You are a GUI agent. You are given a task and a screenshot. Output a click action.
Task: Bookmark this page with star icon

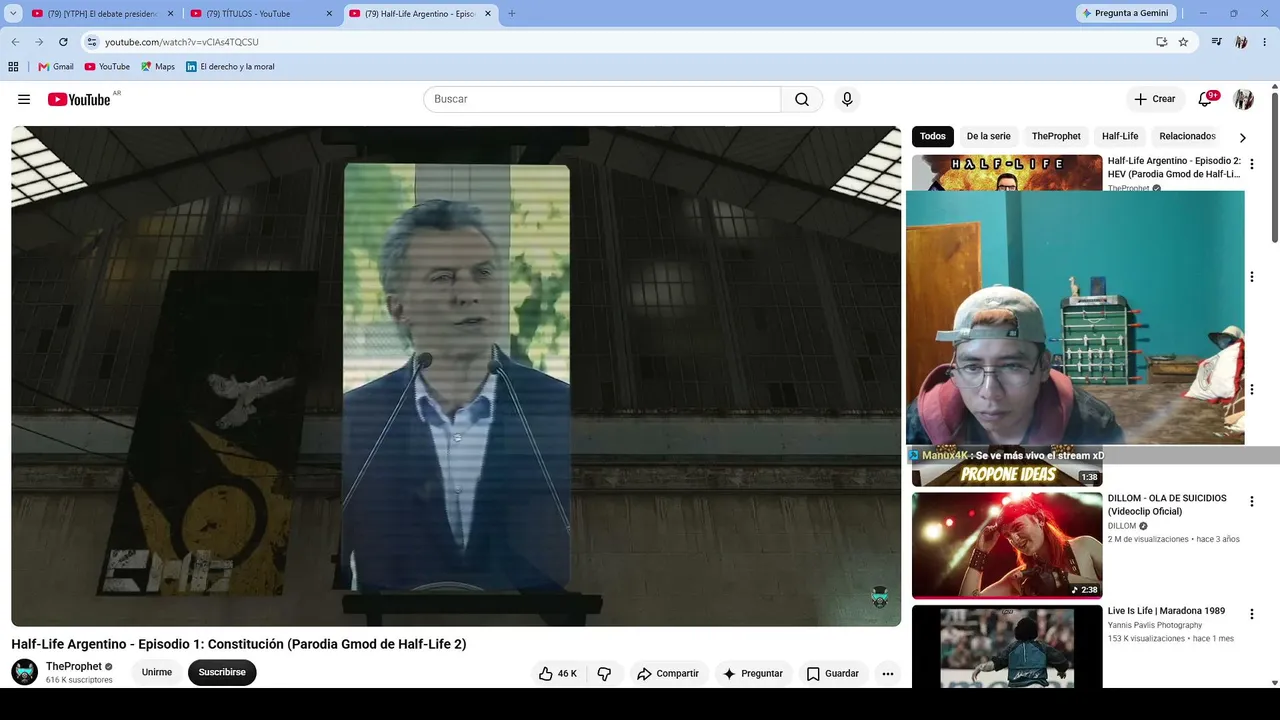[1183, 42]
